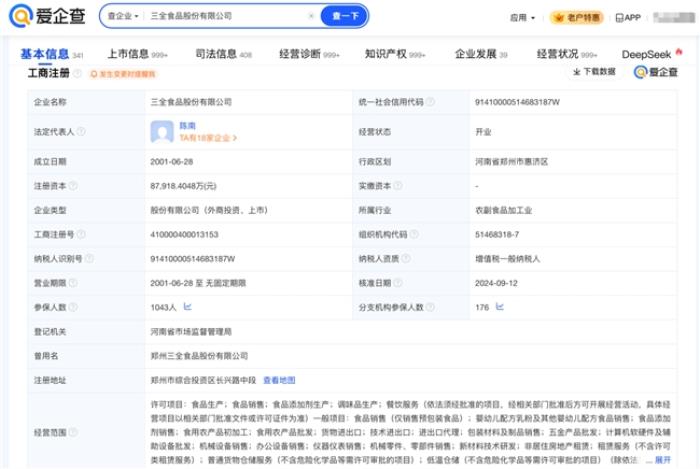This screenshot has width=700, height=469.
Task: Select the credit code 91410000514683187W beside 统一社会信用代码
Action: [517, 102]
